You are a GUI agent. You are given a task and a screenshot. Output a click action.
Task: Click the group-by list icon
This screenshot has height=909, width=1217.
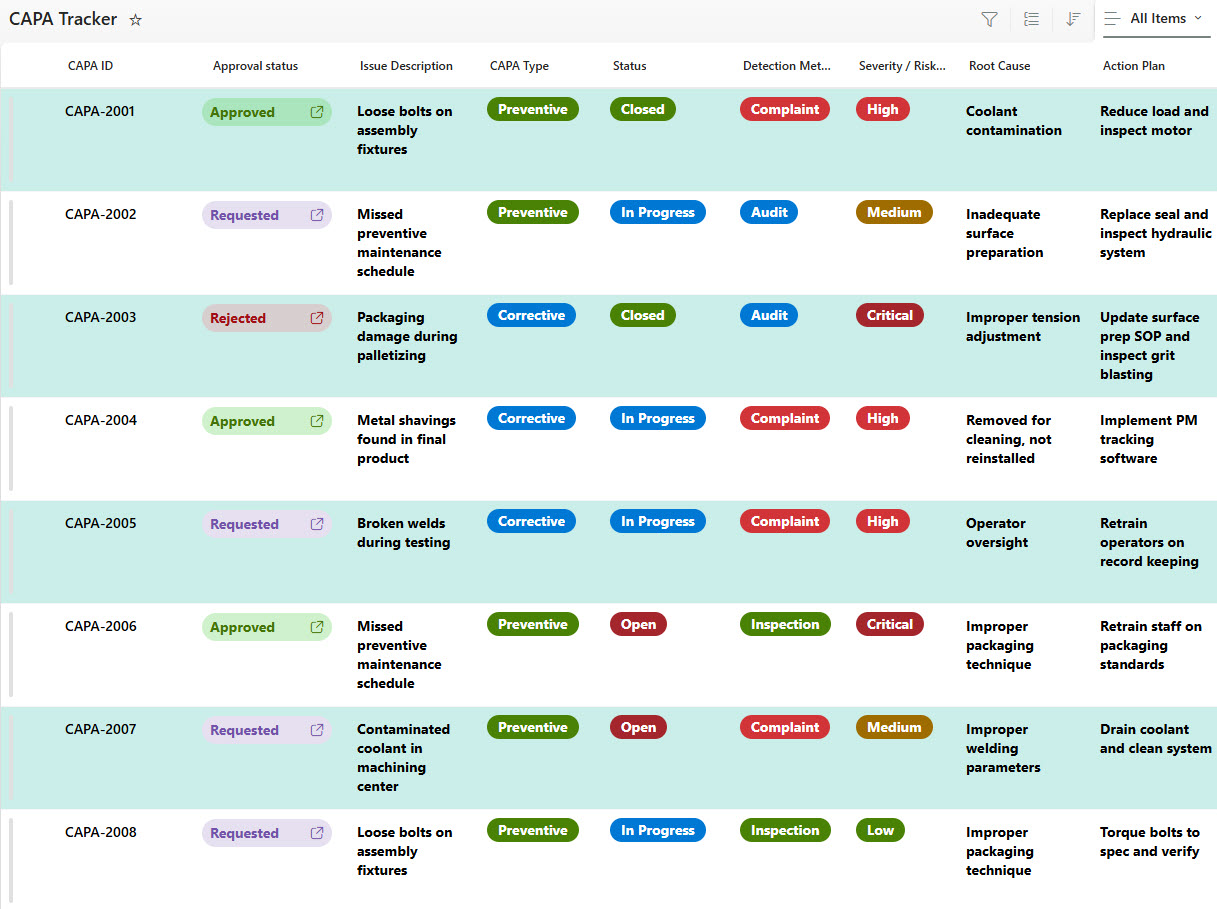tap(1032, 19)
